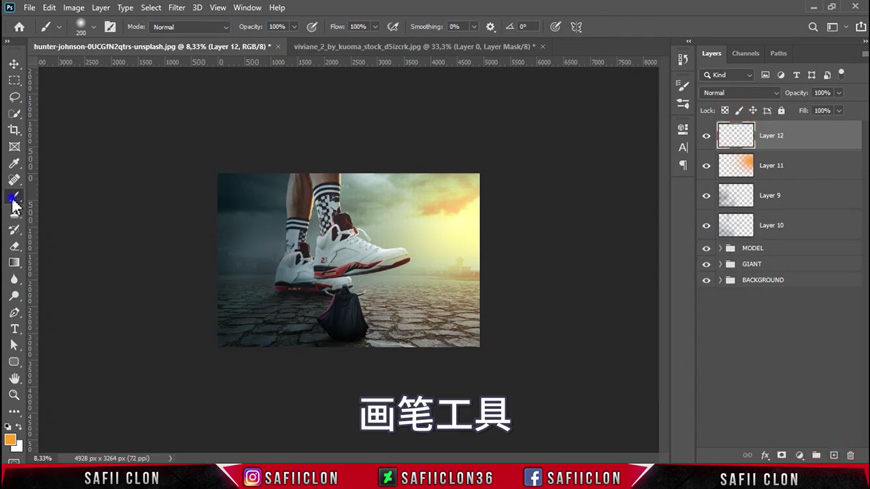Open the Image menu
The width and height of the screenshot is (870, 489).
pyautogui.click(x=73, y=8)
